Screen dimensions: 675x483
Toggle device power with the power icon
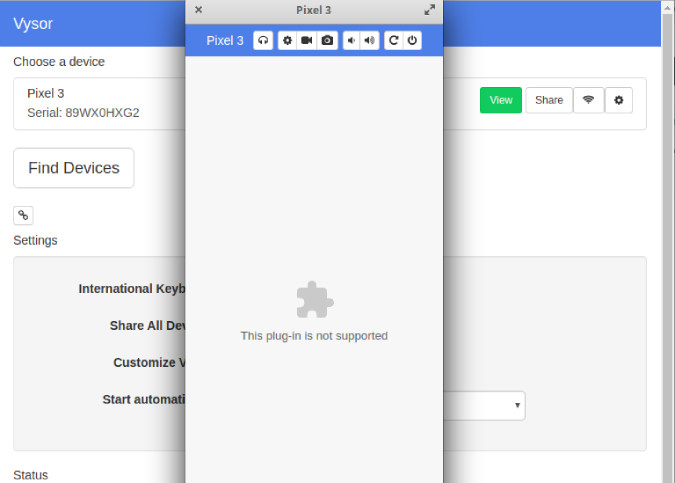(412, 40)
